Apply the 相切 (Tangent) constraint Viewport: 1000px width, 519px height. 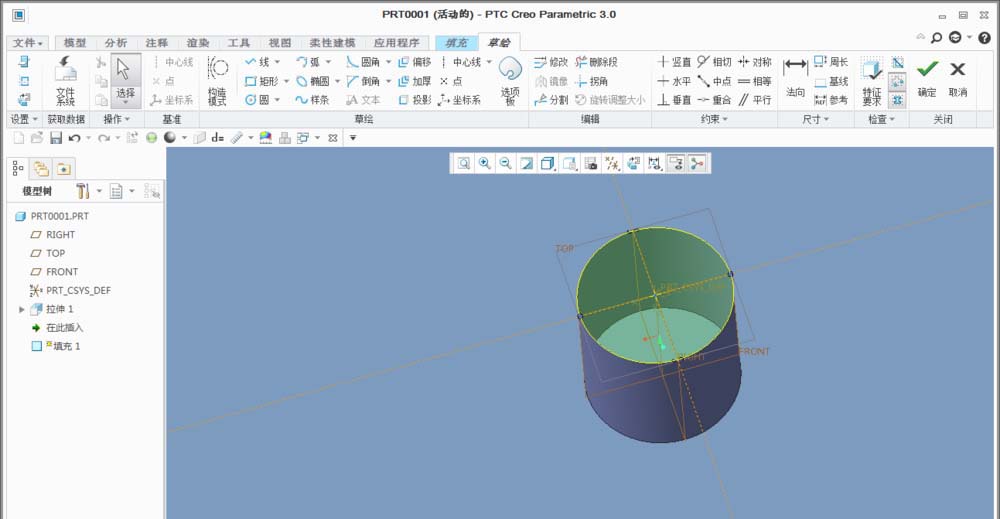point(714,62)
